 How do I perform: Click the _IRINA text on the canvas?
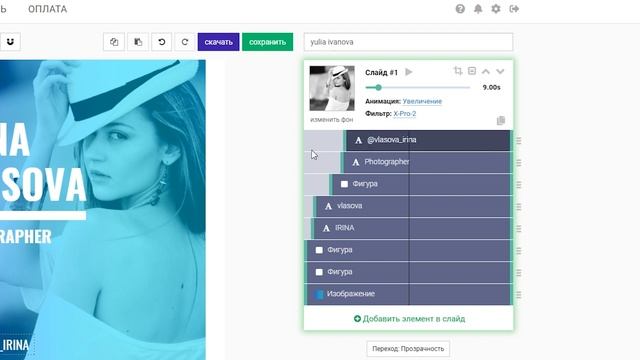click(15, 345)
